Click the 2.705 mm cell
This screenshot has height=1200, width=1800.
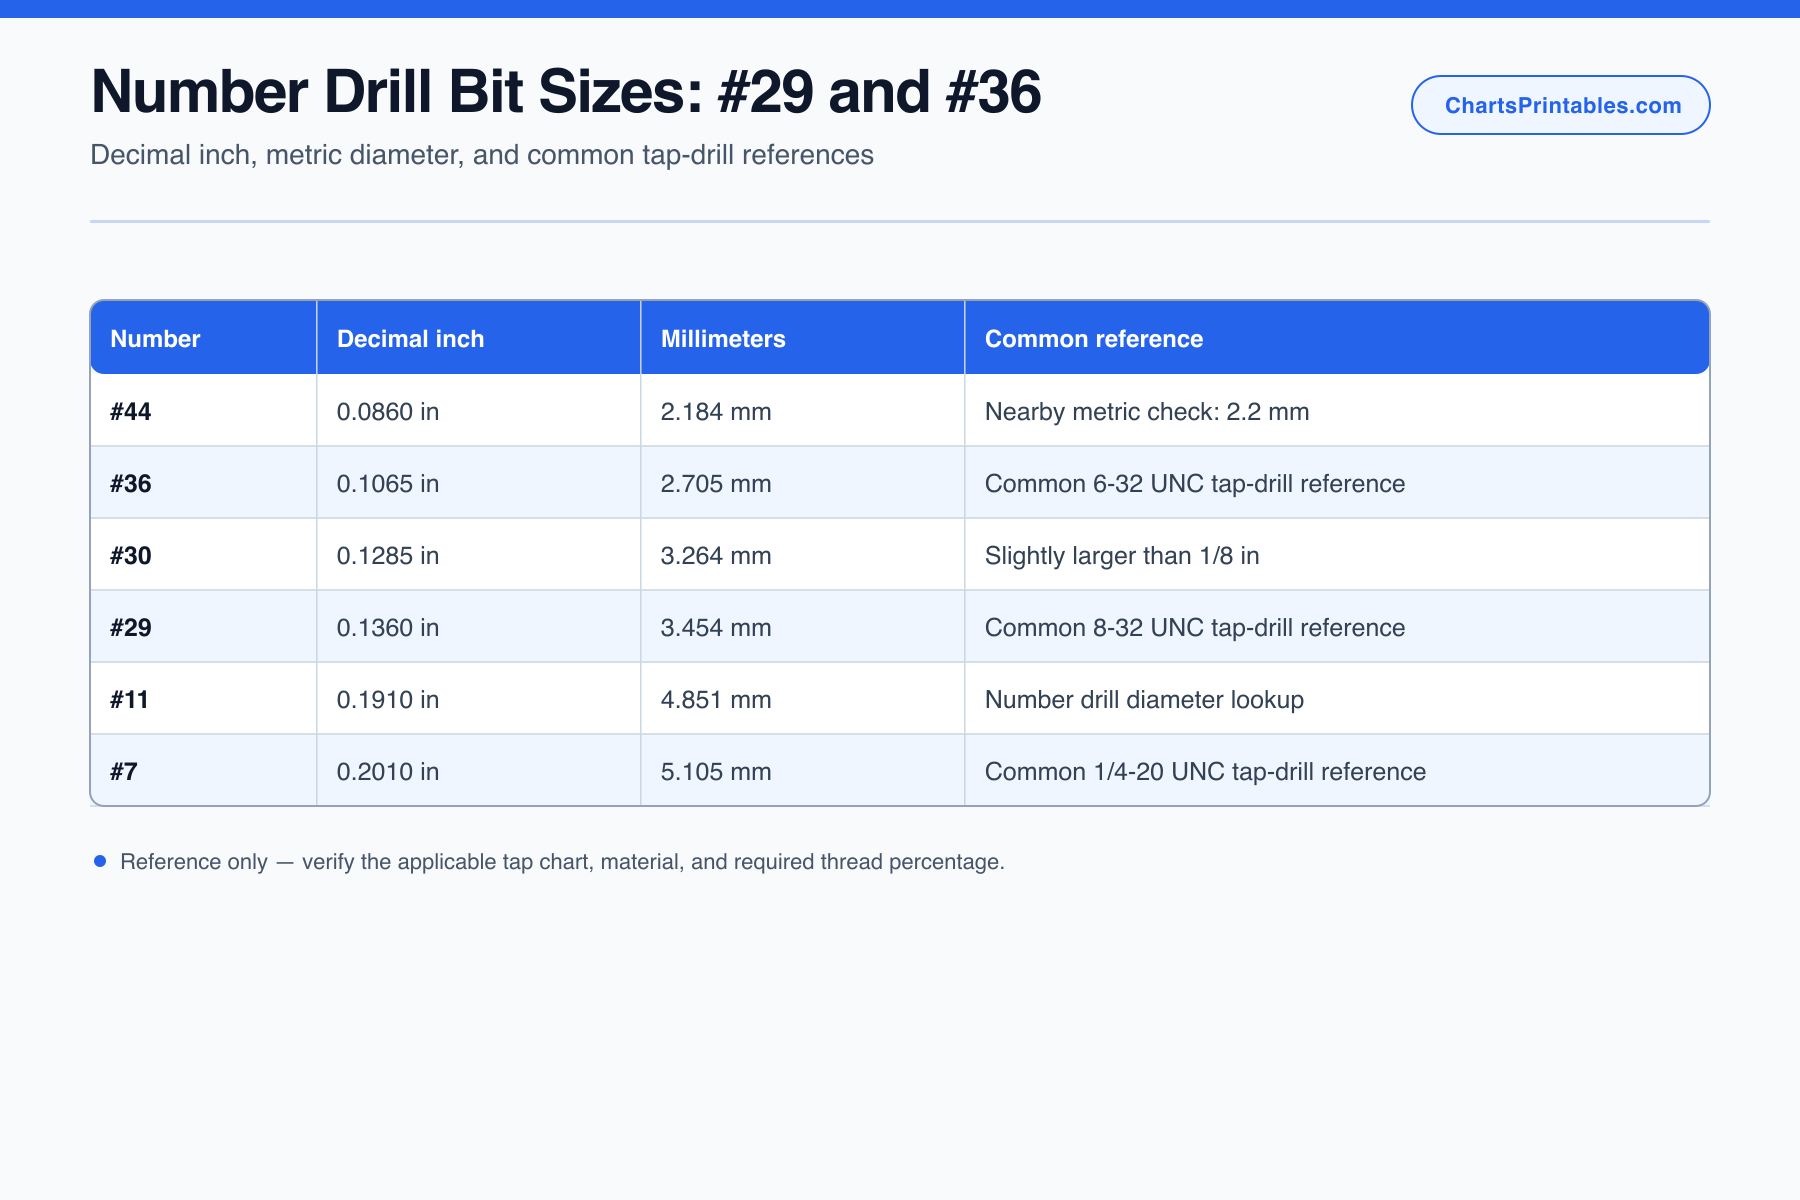tap(803, 483)
